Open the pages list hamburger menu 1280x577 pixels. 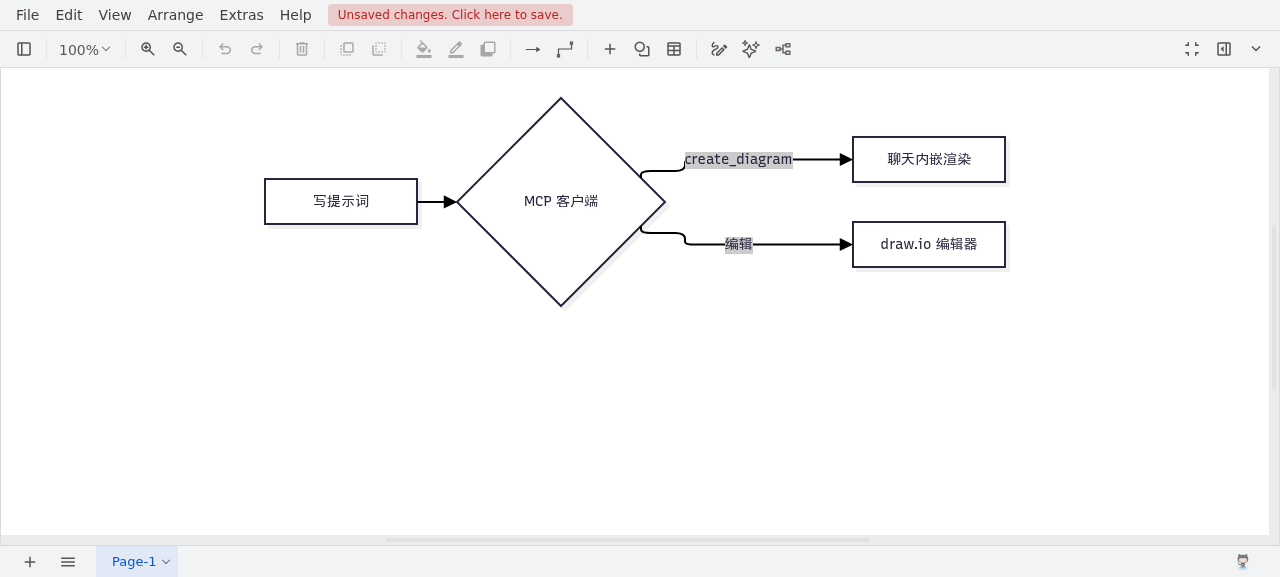point(68,562)
